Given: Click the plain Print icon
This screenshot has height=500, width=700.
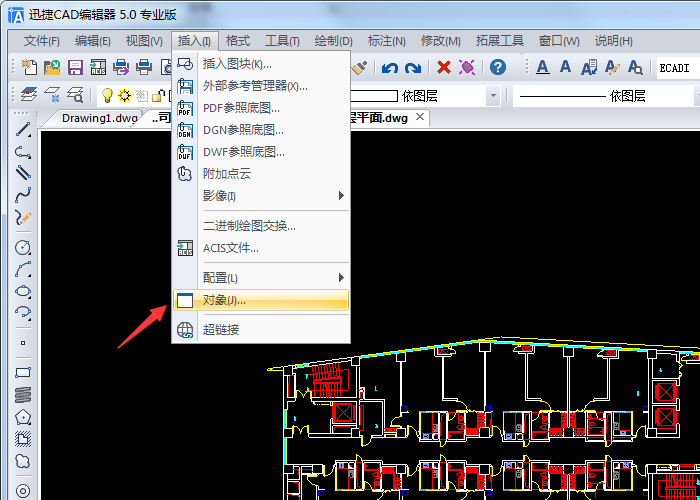Looking at the screenshot, I should [x=144, y=67].
